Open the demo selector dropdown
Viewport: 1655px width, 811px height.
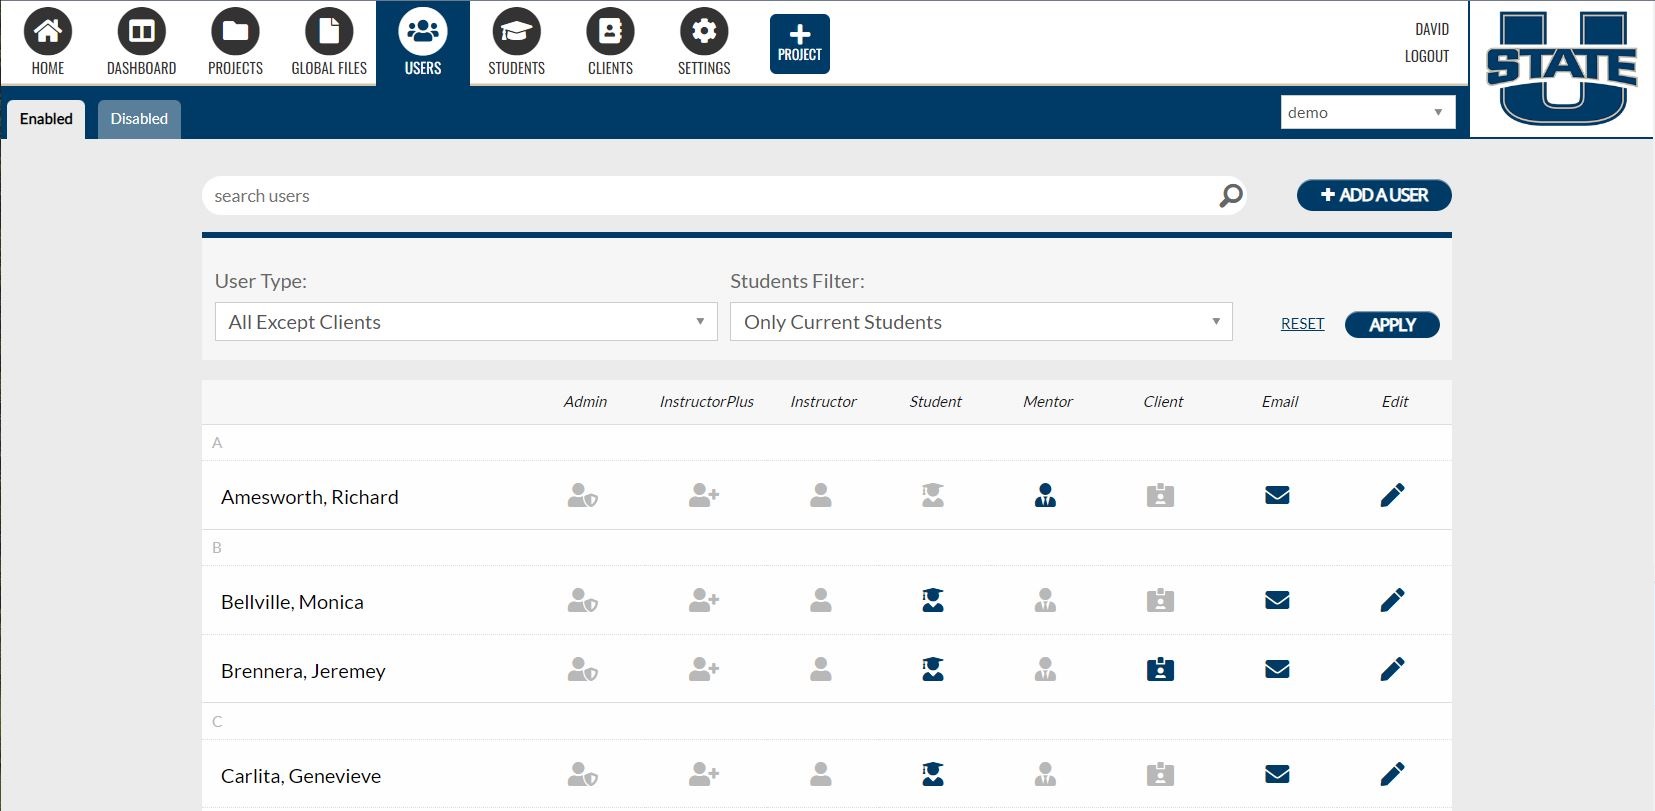pyautogui.click(x=1368, y=112)
